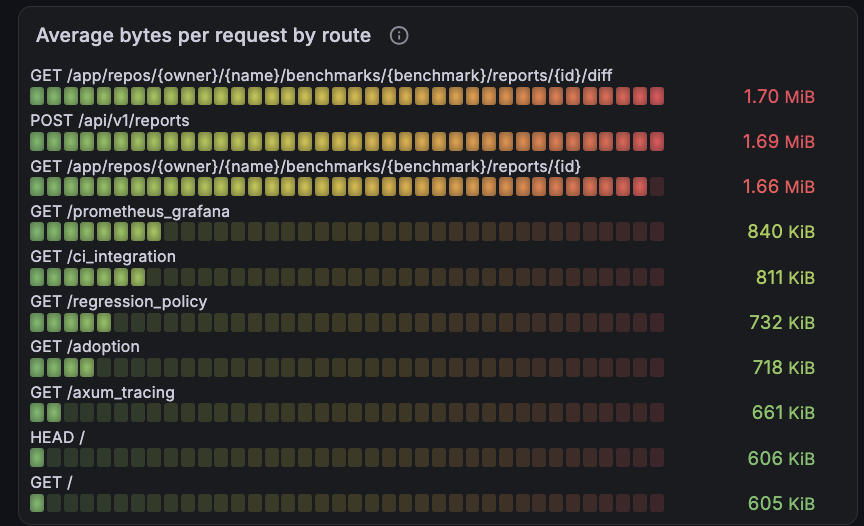Select the GET reports/{id}/diff route label

tap(321, 75)
